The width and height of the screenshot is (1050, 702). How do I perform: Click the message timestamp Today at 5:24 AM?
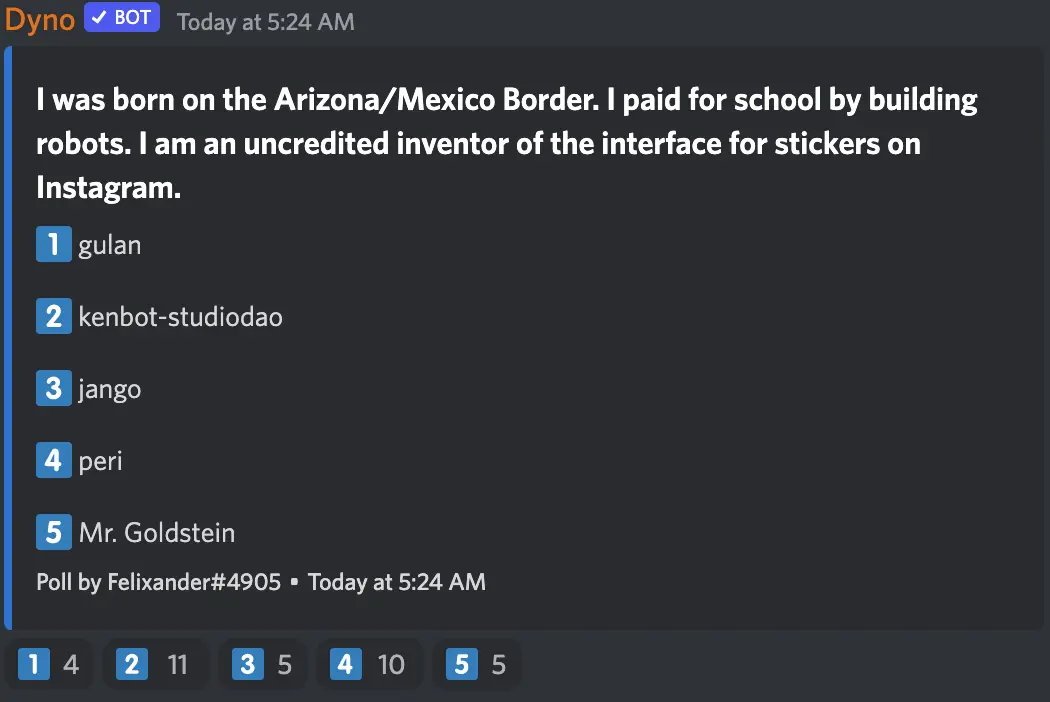point(265,21)
